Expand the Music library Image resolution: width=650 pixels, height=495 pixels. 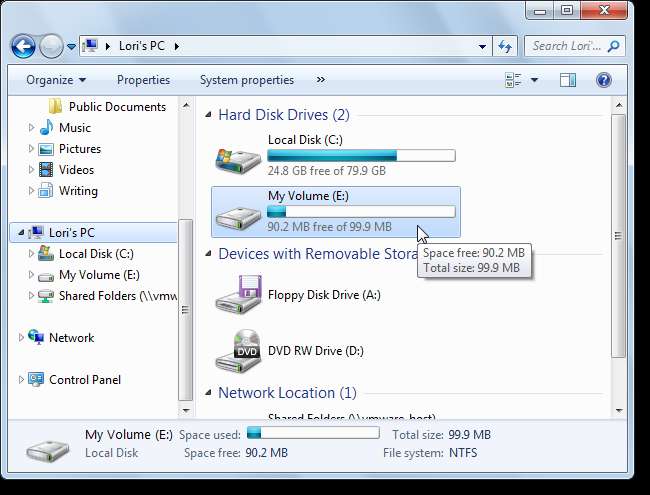pos(31,128)
